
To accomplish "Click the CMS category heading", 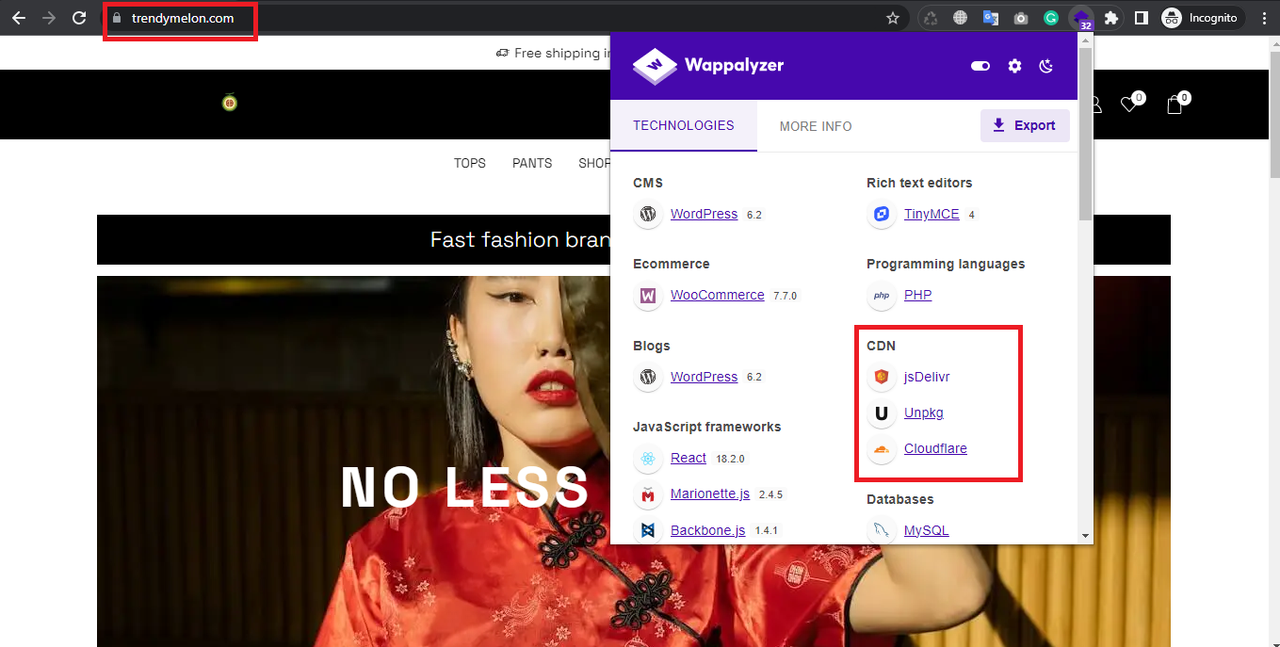I will 648,183.
